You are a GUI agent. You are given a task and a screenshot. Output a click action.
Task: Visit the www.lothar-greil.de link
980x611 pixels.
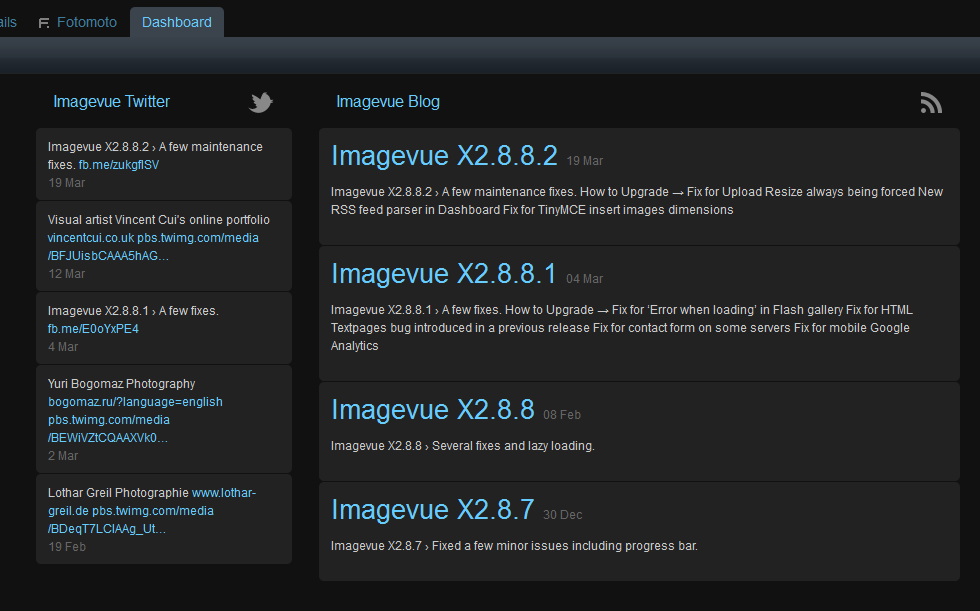coord(152,502)
